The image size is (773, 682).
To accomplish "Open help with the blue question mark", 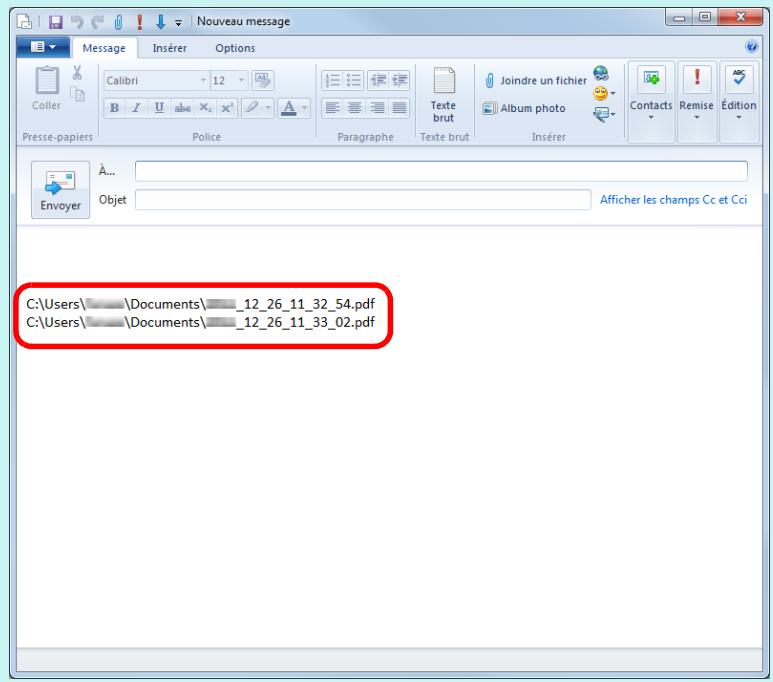I will click(752, 47).
